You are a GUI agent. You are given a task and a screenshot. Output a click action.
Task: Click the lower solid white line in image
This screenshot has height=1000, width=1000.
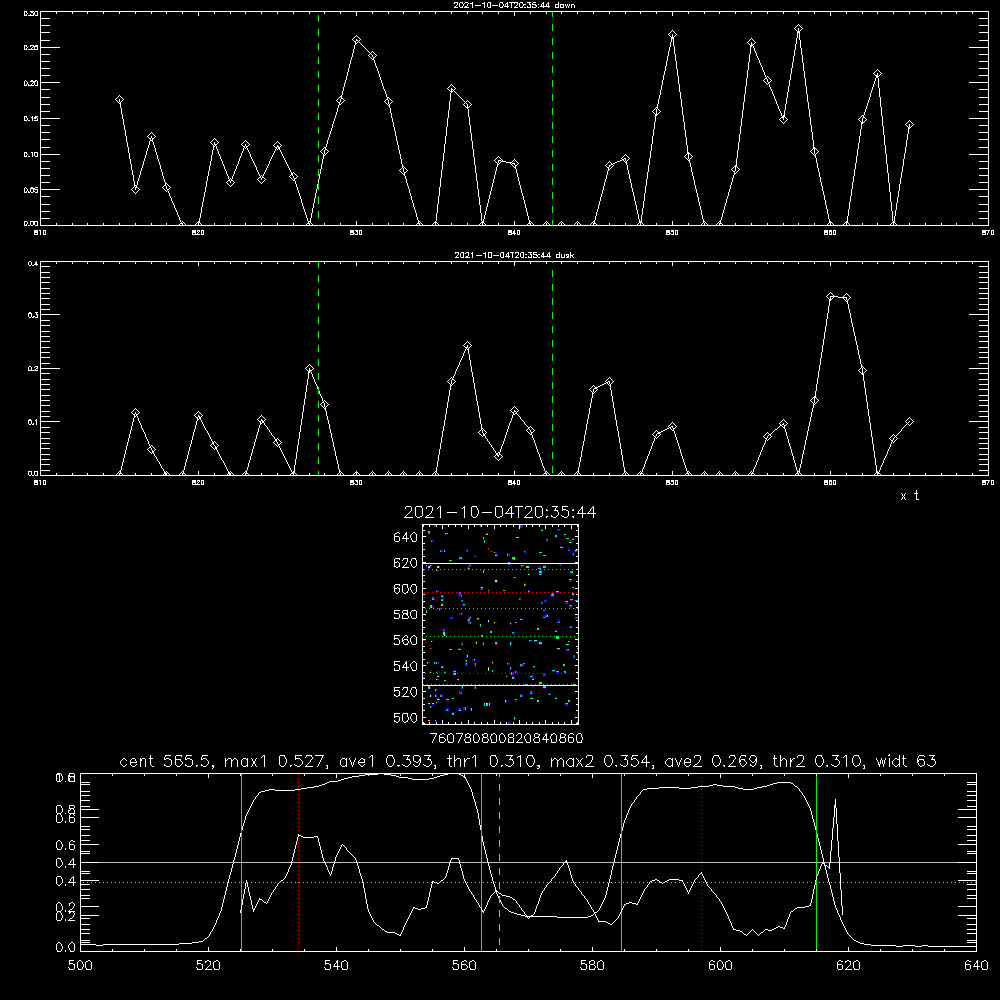click(x=500, y=685)
